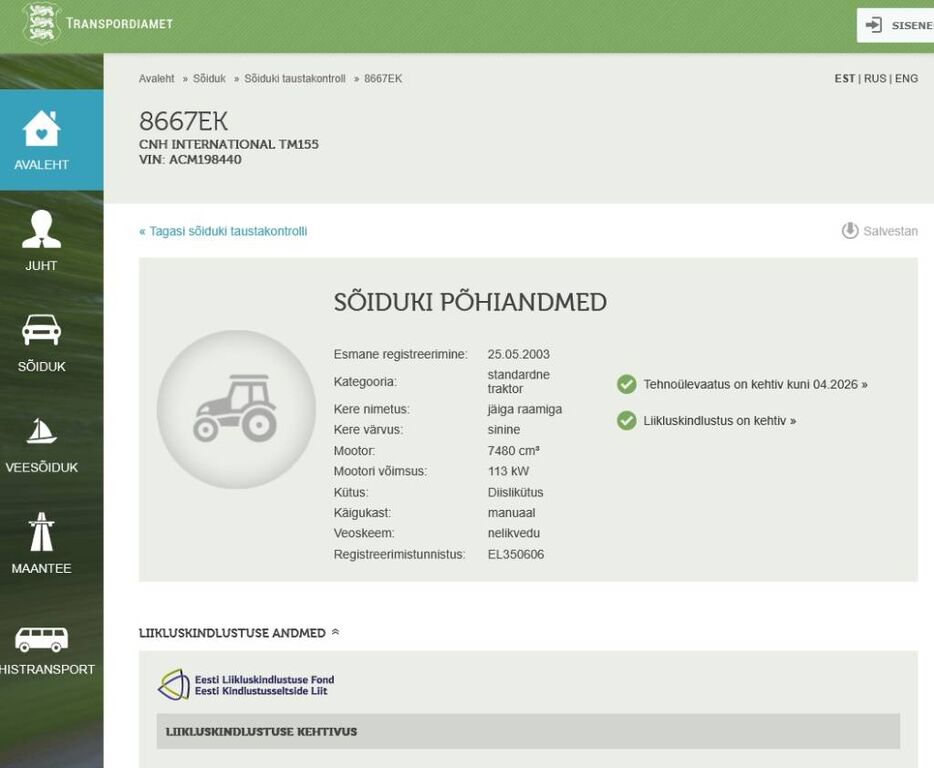Screen dimensions: 934x768
Task: Click the engine value 7480 cm³
Action: point(513,450)
